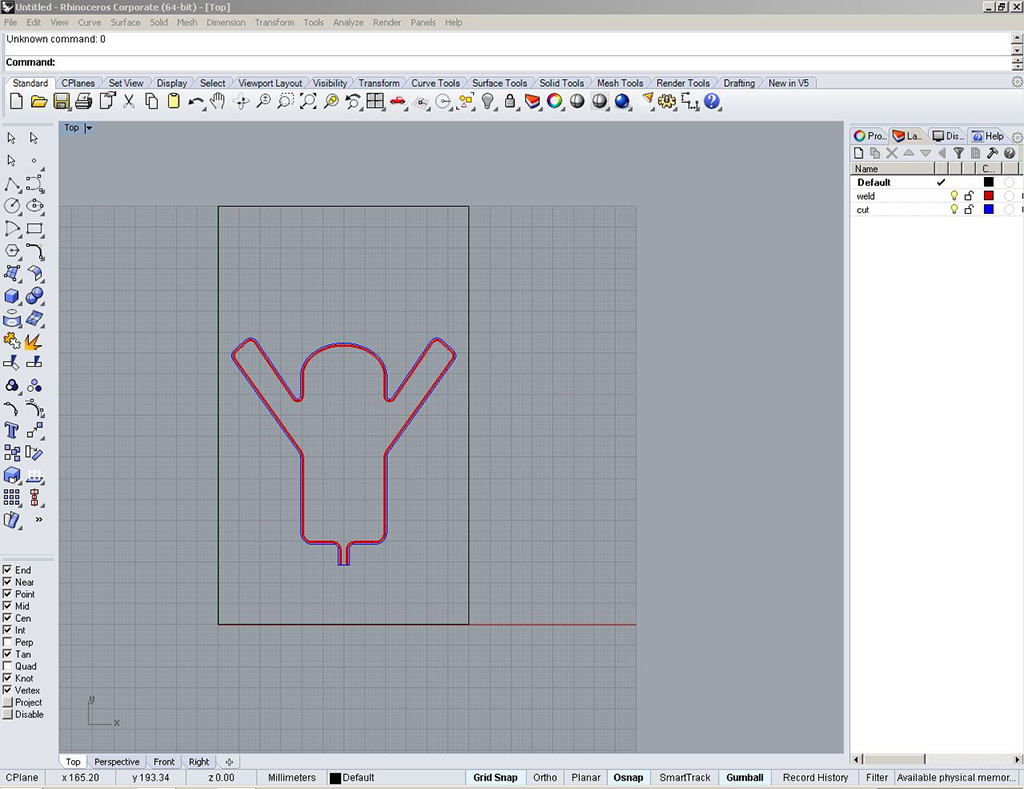Screen dimensions: 1024x789
Task: Select the Circle tool in sidebar
Action: [x=12, y=206]
